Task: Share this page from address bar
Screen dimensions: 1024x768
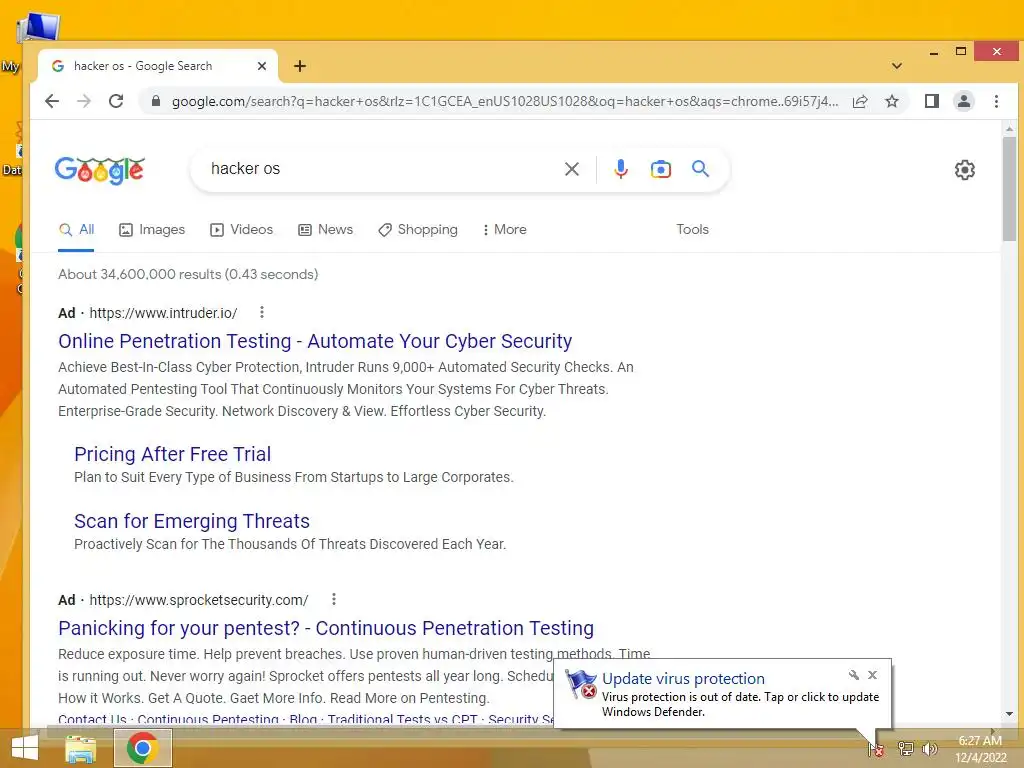Action: [x=860, y=101]
